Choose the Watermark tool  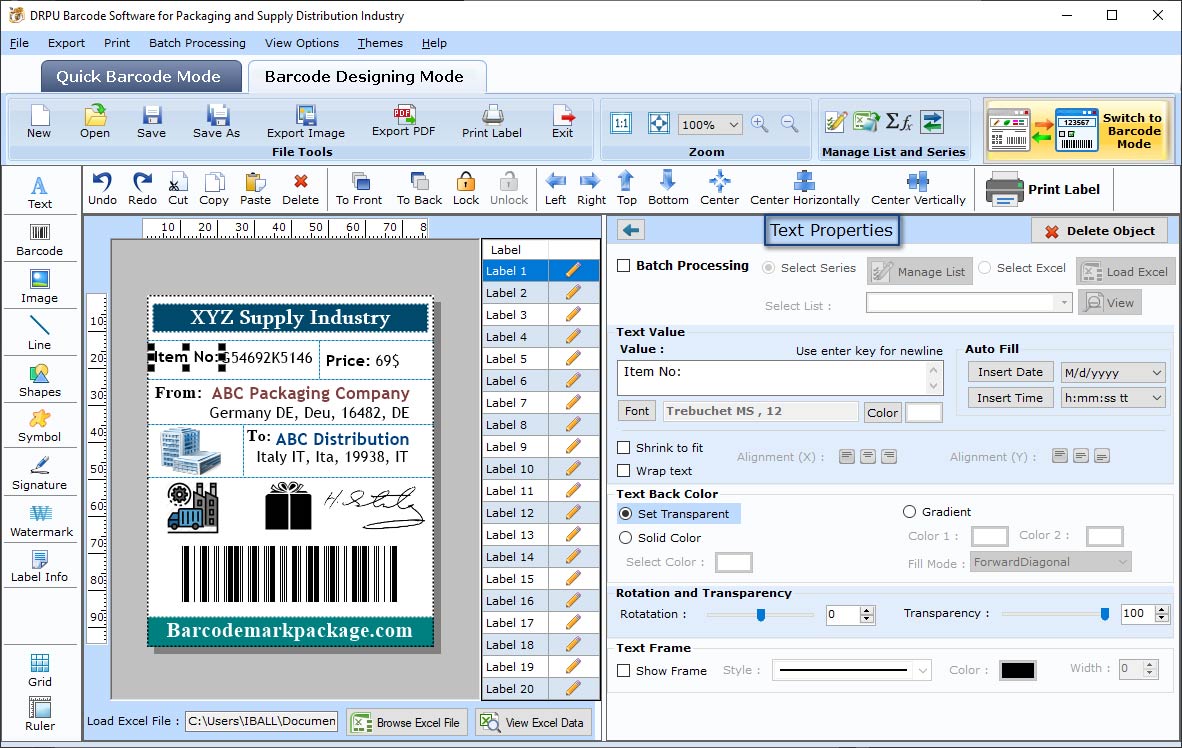point(41,520)
